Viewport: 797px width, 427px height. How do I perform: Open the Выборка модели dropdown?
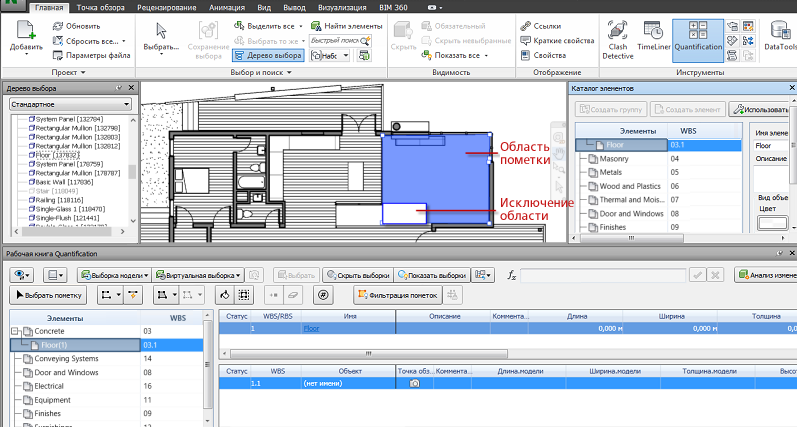(x=114, y=275)
